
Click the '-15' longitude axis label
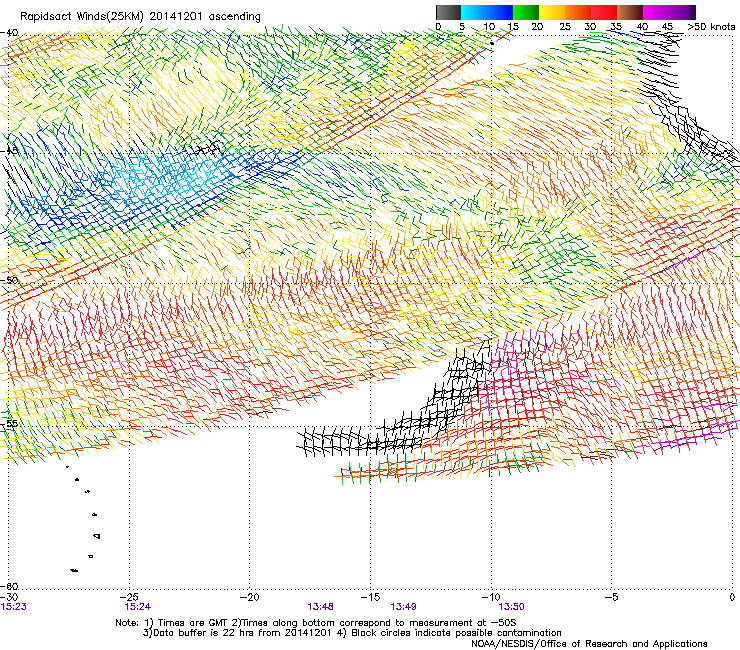[x=370, y=597]
